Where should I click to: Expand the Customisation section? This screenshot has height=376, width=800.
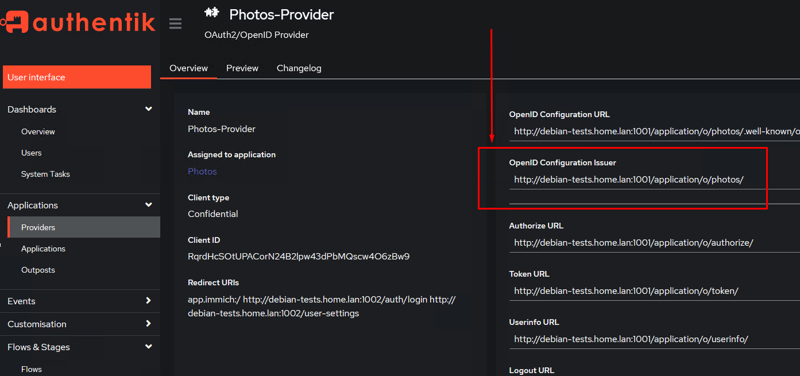[80, 324]
